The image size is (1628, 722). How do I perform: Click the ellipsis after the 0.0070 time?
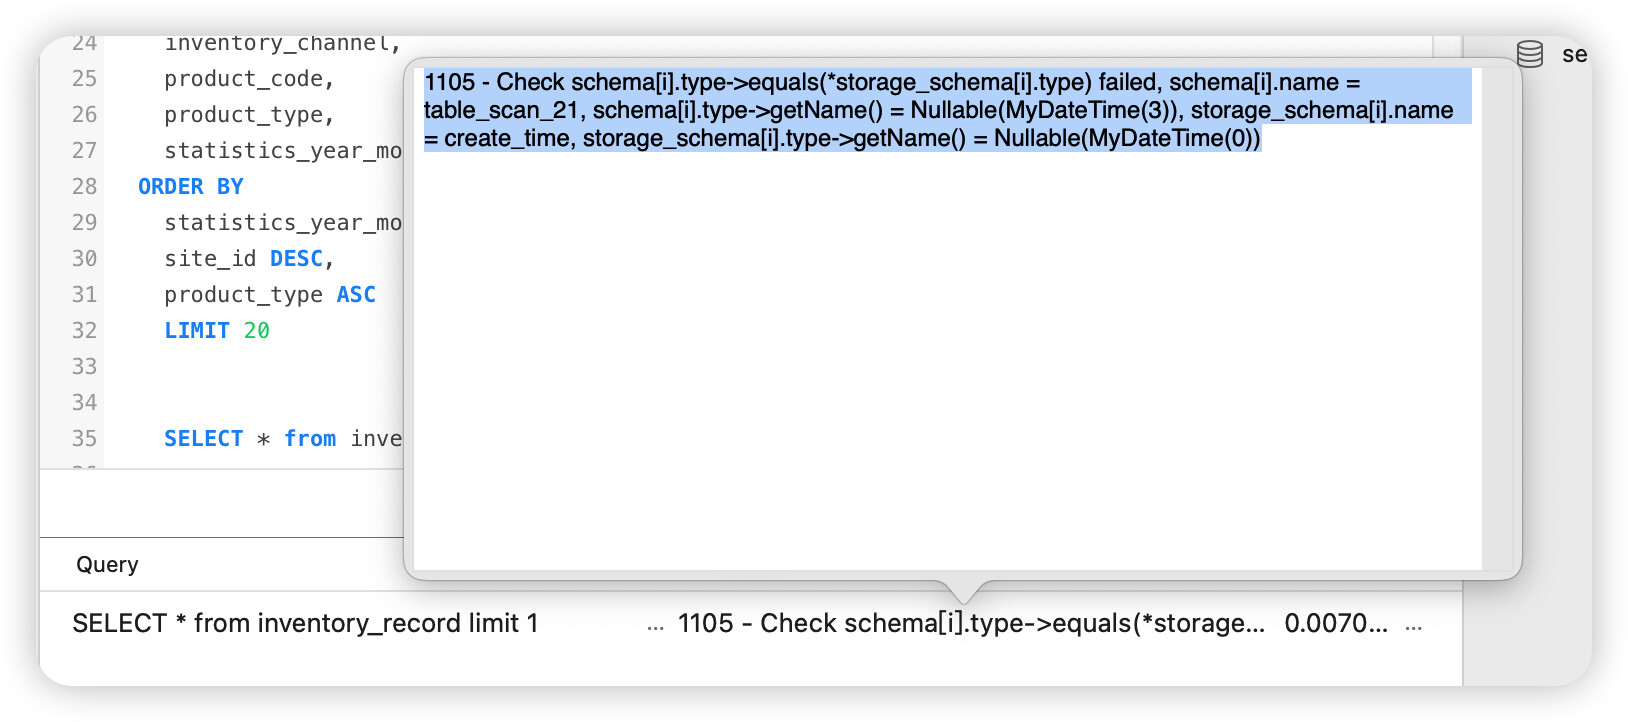pos(1413,625)
